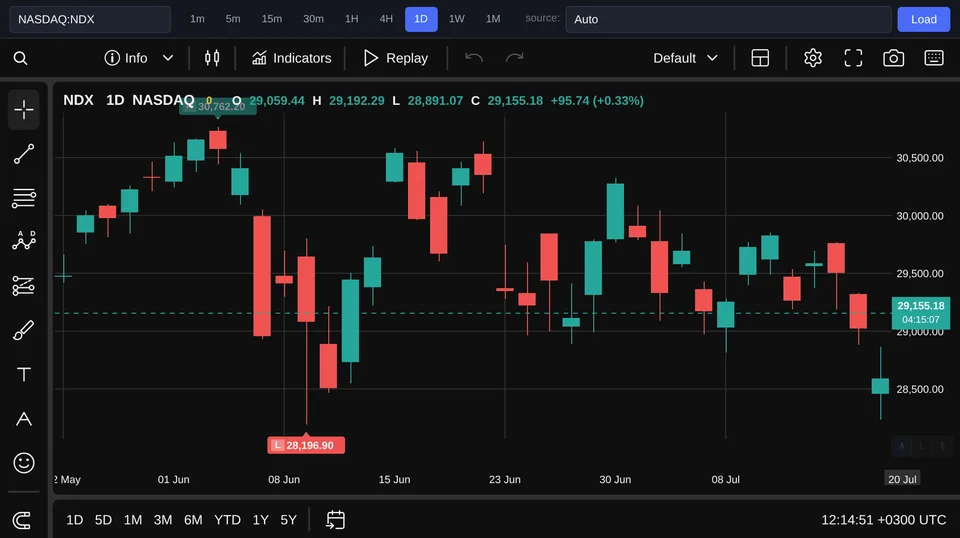Select the brush drawing tool

24,331
